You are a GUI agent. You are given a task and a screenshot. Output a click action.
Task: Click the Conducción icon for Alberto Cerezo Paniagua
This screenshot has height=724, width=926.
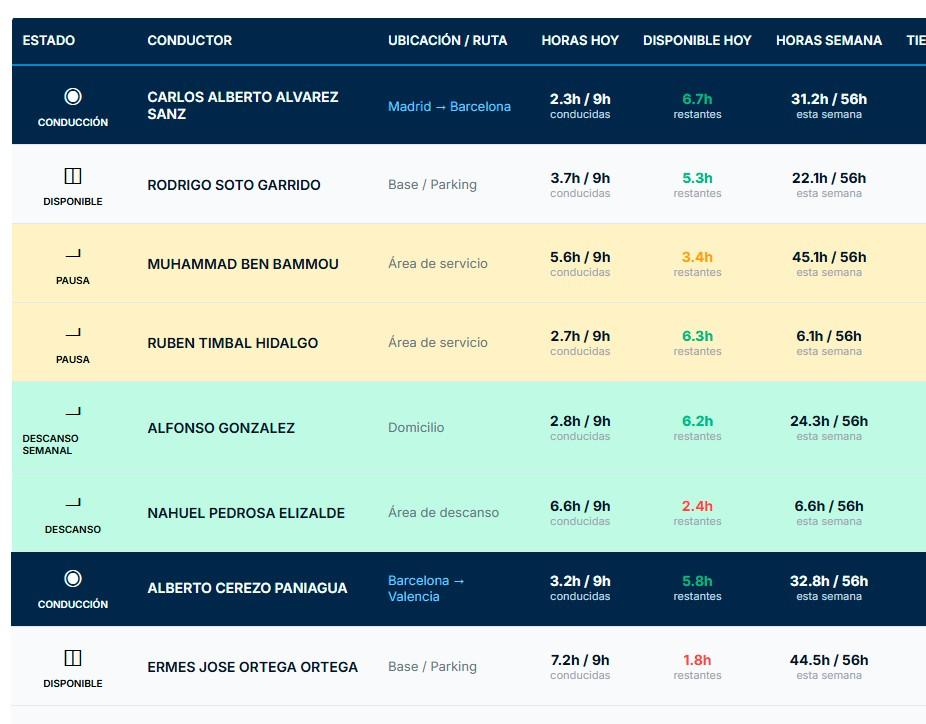pos(73,578)
